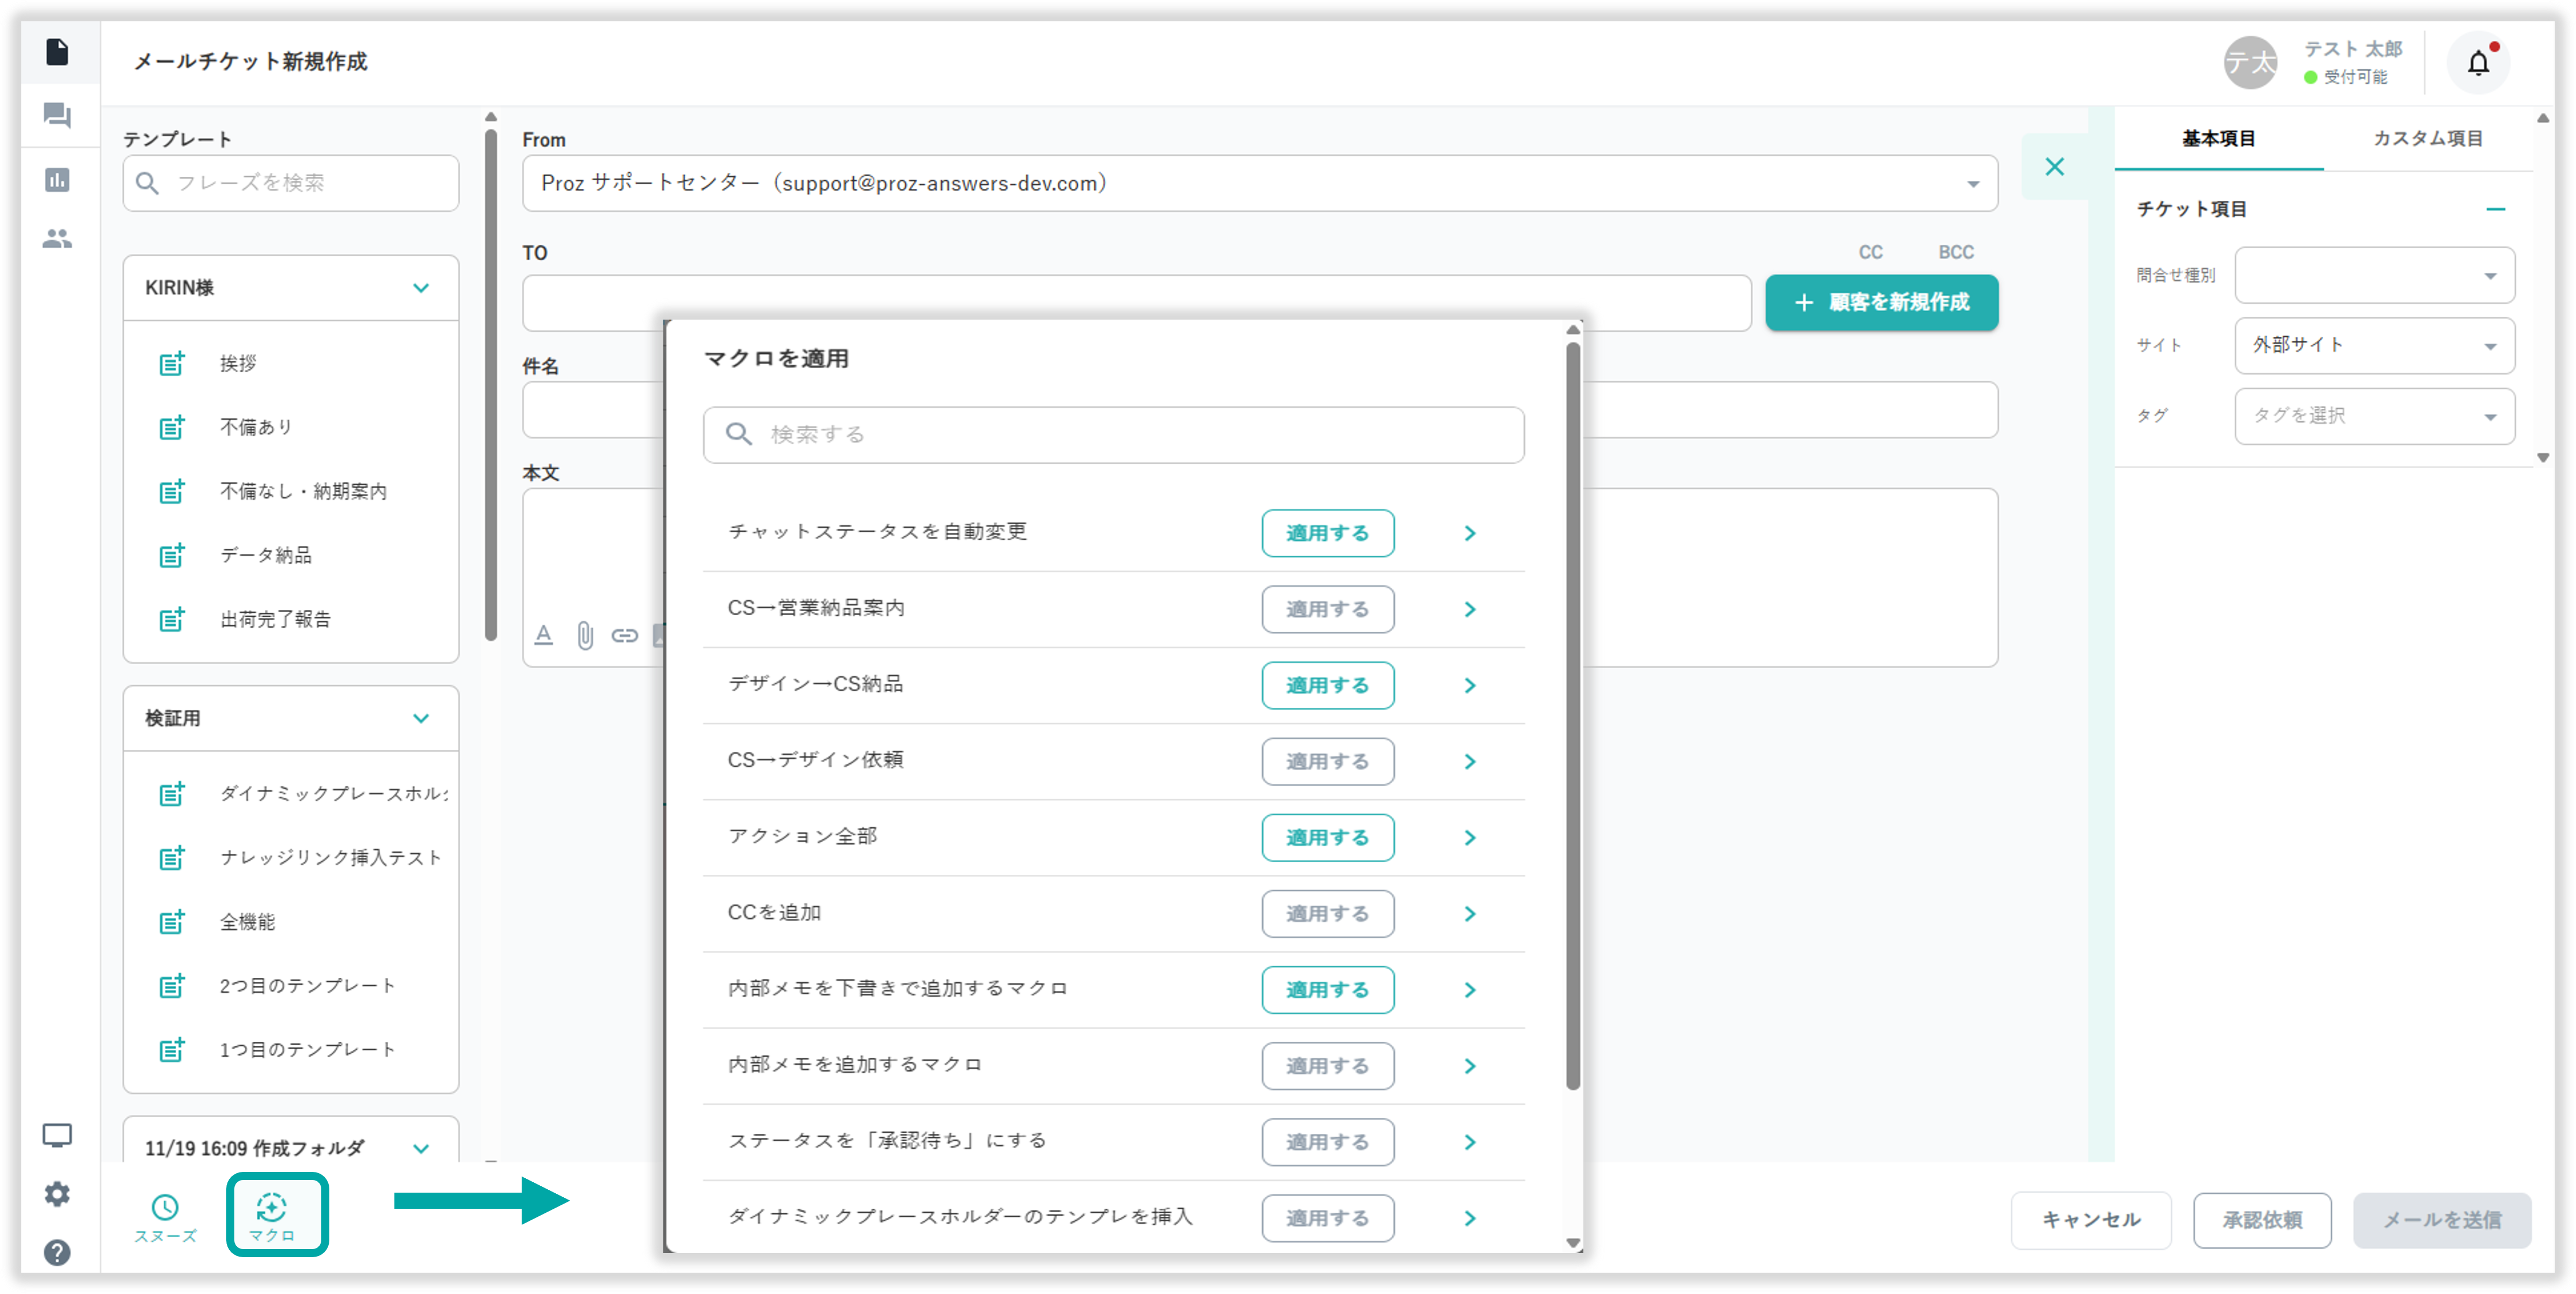The width and height of the screenshot is (2576, 1294).
Task: Click the macro search field
Action: pyautogui.click(x=1113, y=434)
